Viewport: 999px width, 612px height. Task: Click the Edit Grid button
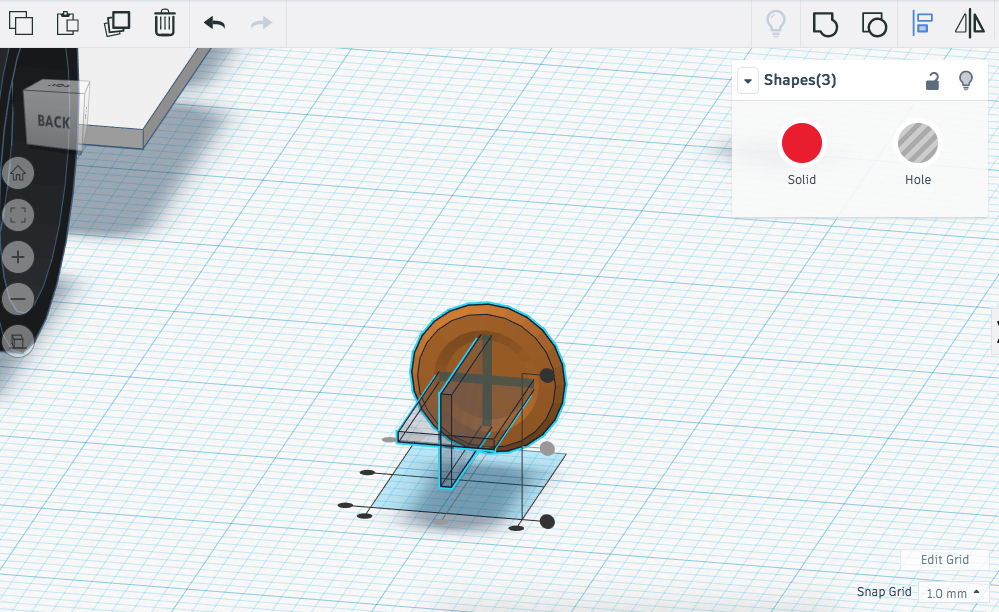click(944, 559)
